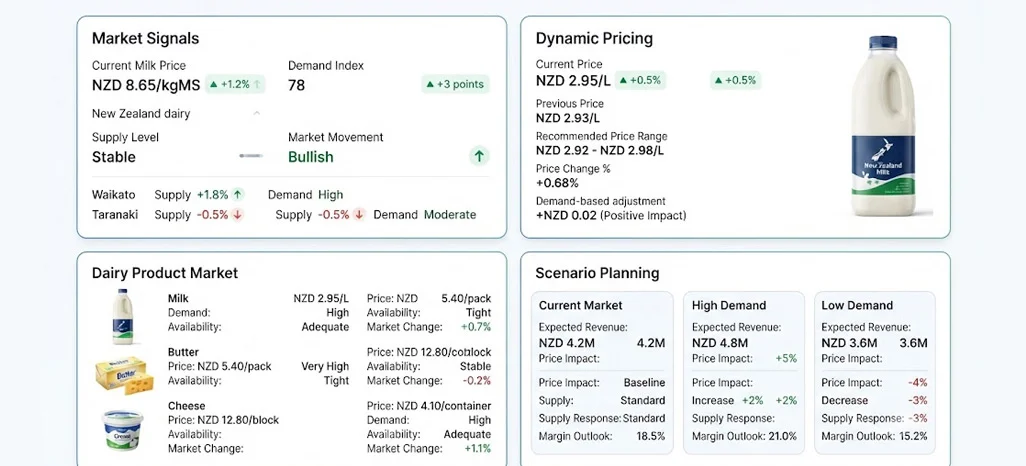This screenshot has width=1026, height=466.
Task: Open the New Zealand dairy selector
Action: click(x=176, y=114)
